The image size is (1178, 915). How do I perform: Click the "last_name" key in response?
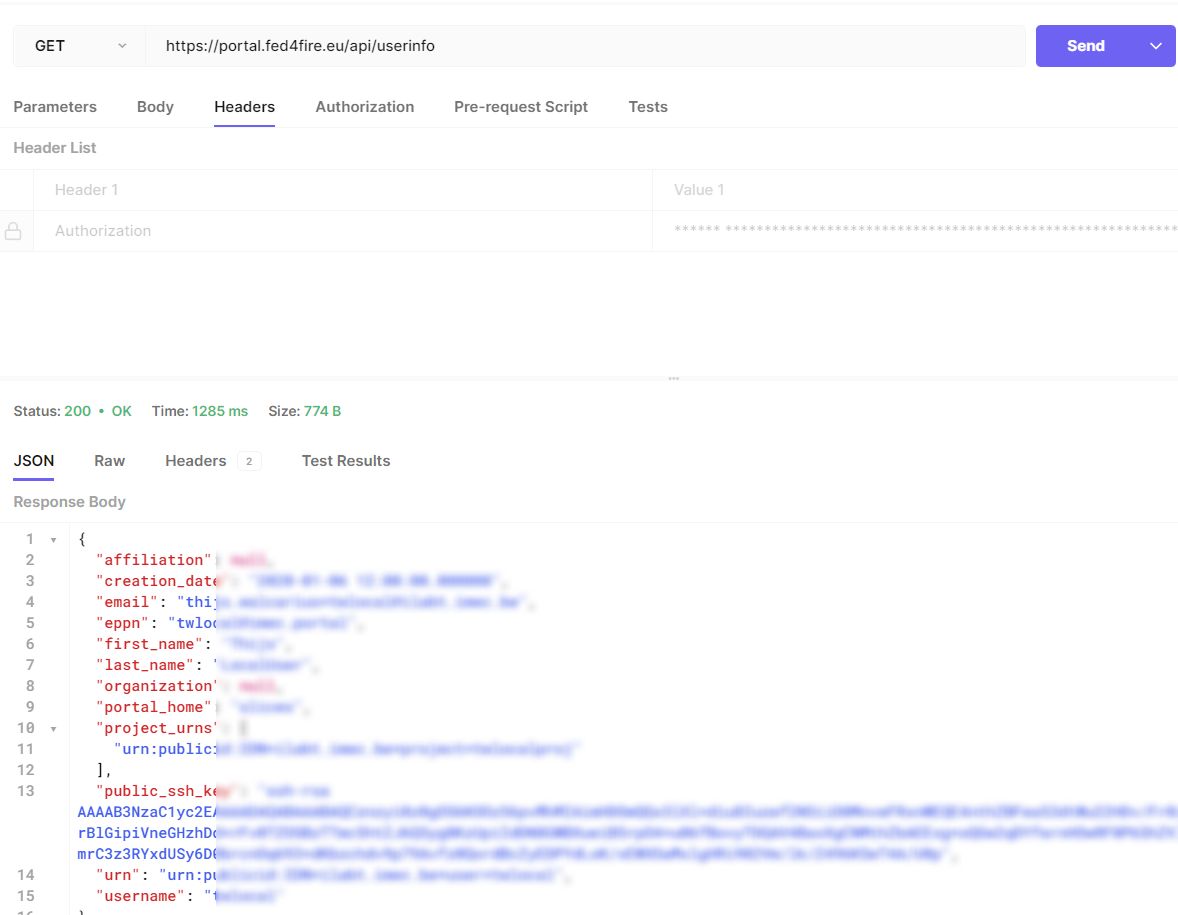click(144, 665)
